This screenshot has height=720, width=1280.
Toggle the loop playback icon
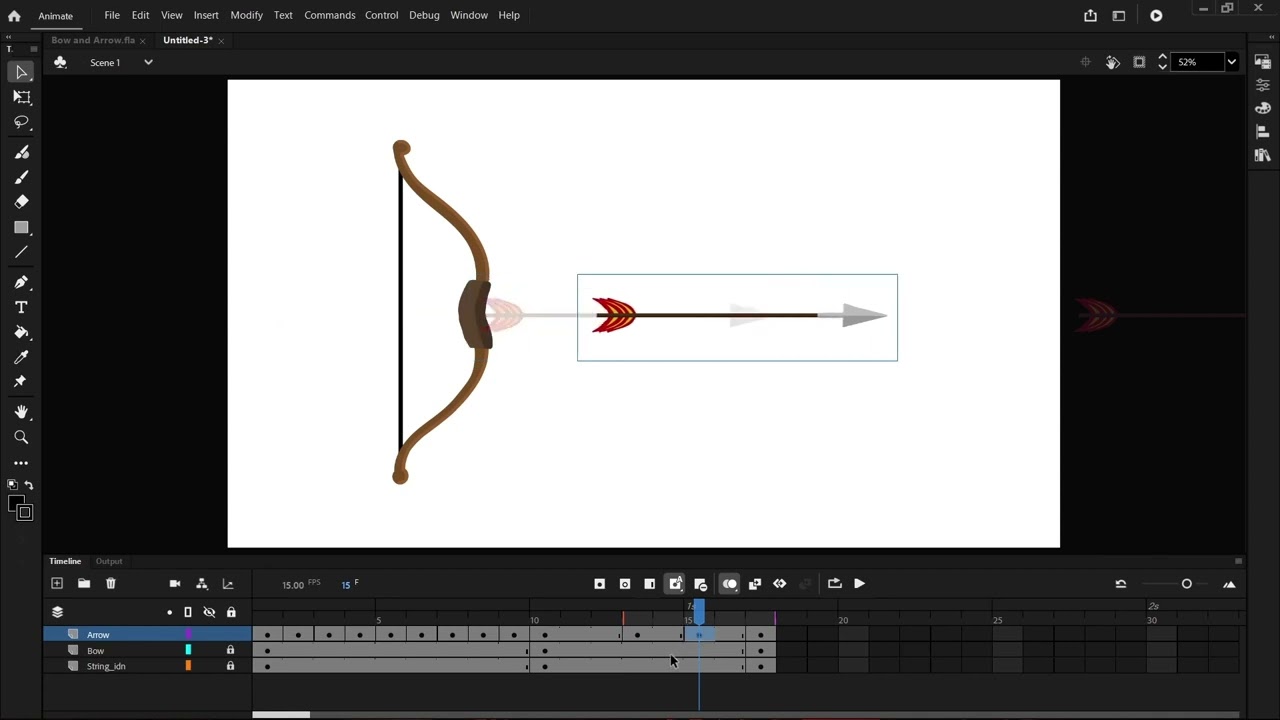834,584
